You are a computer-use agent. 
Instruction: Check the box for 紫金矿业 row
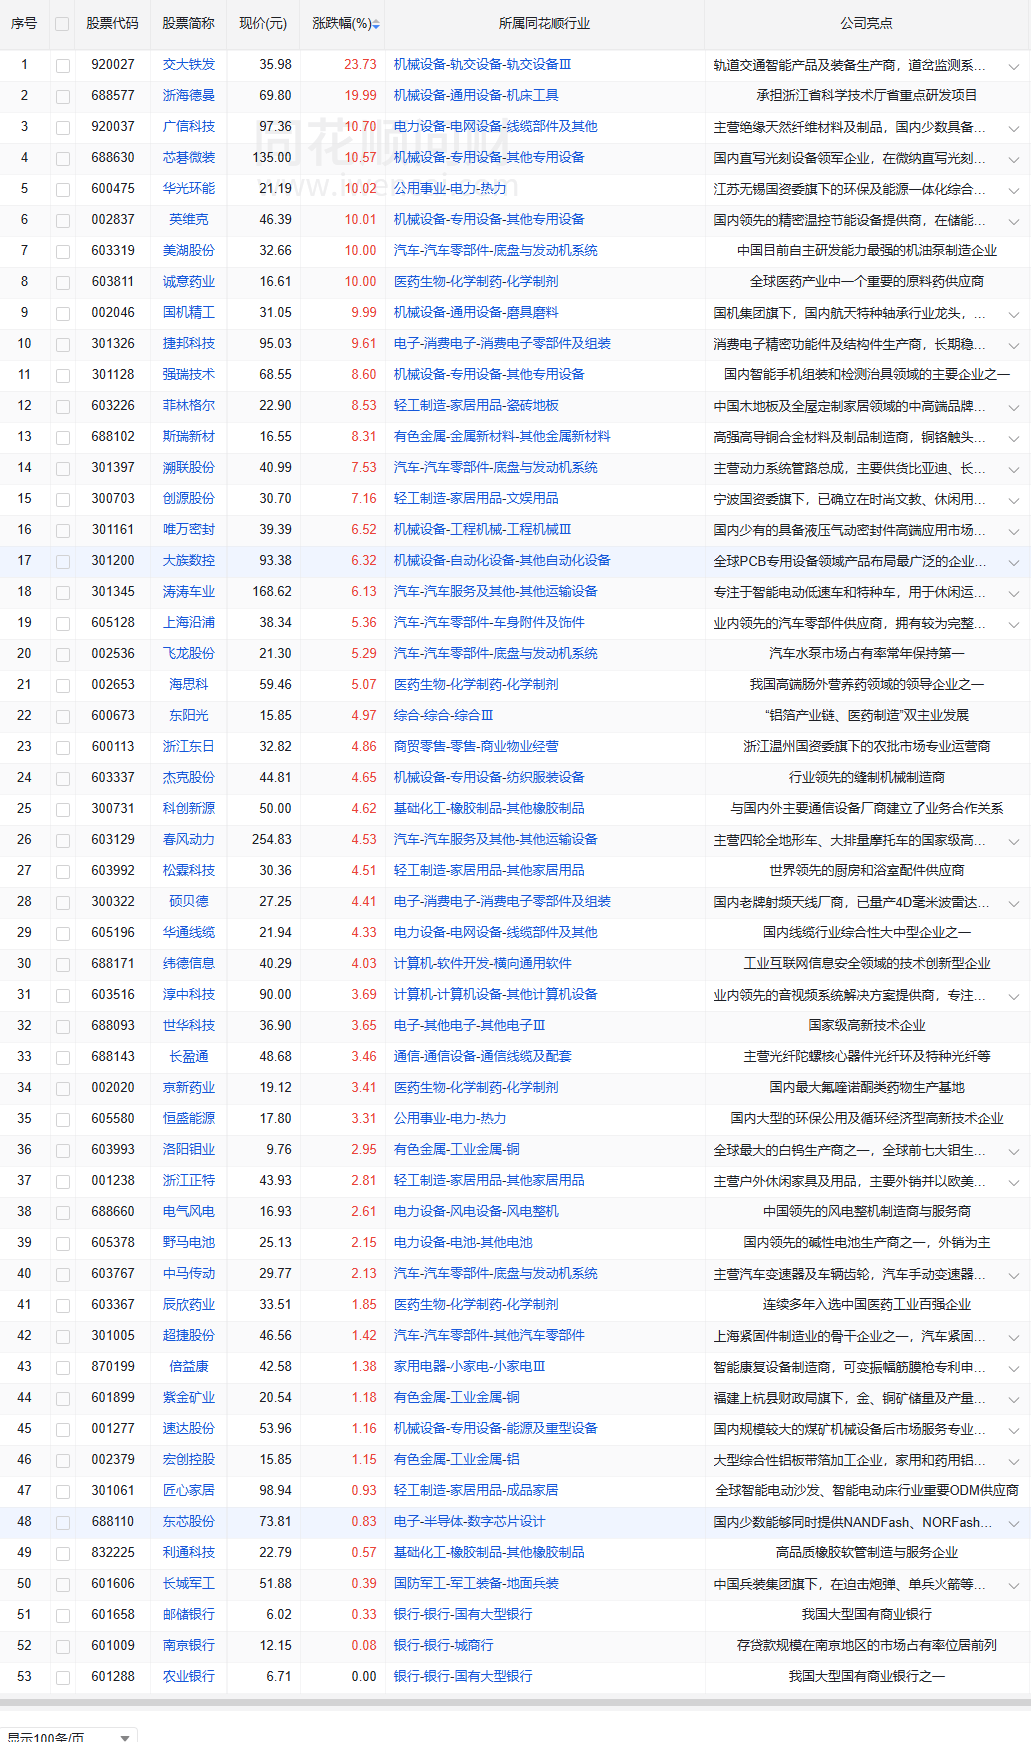point(63,1399)
